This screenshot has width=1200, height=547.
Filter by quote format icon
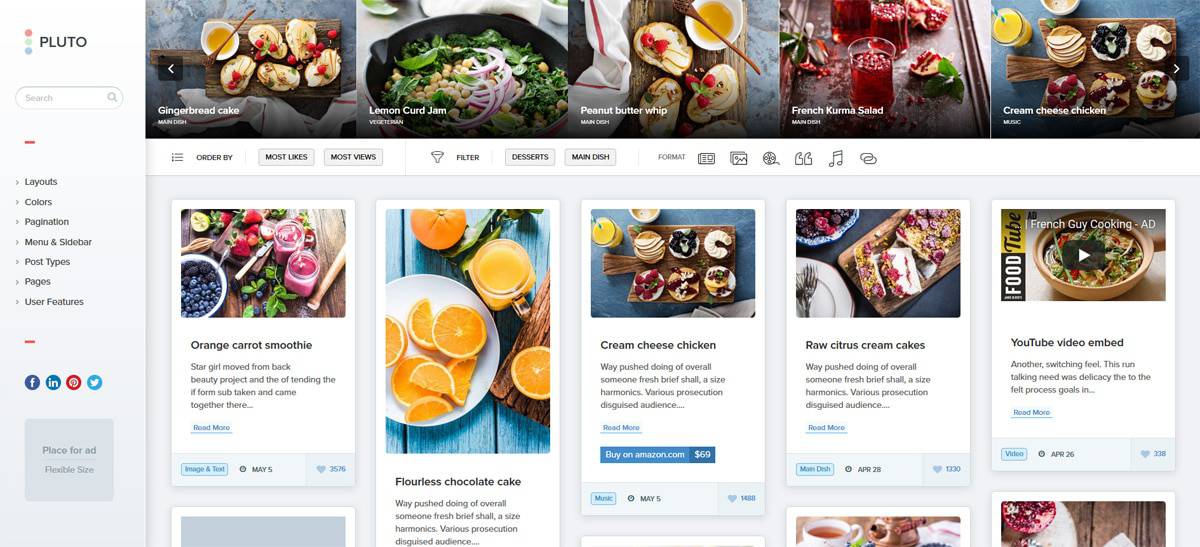tap(803, 158)
